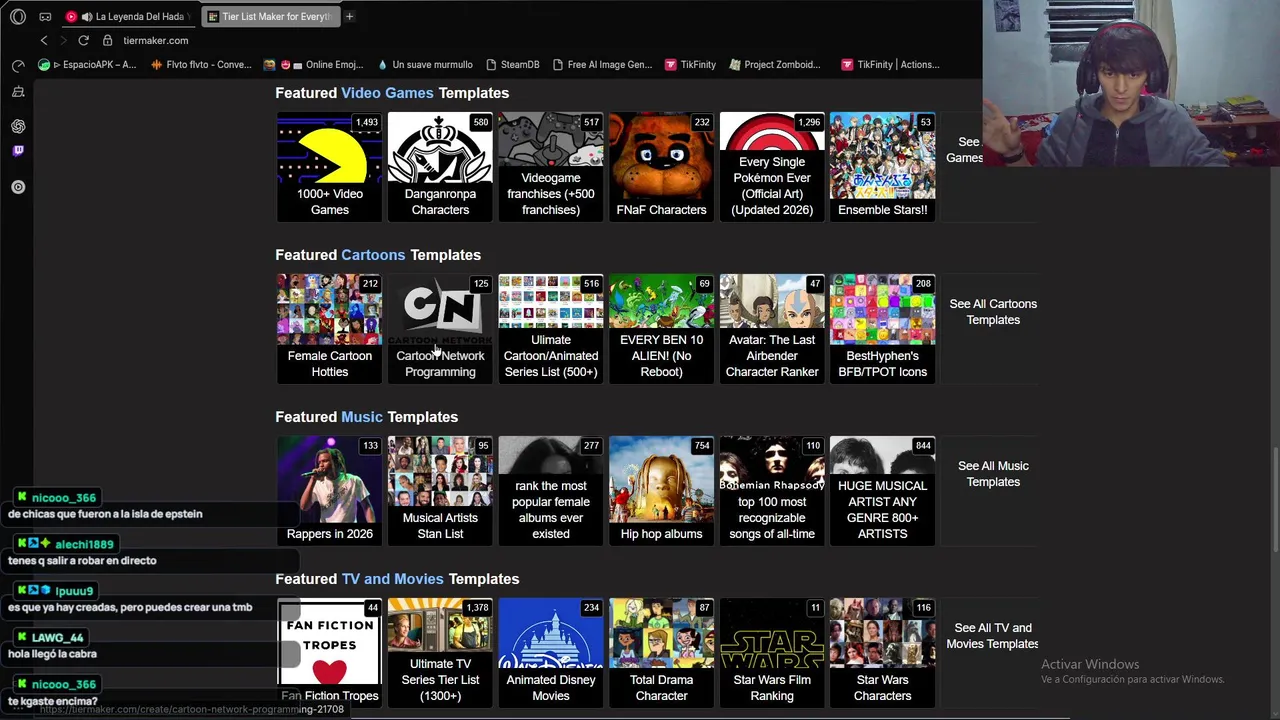
Task: Follow the Cartoons category link in heading
Action: pyautogui.click(x=373, y=255)
